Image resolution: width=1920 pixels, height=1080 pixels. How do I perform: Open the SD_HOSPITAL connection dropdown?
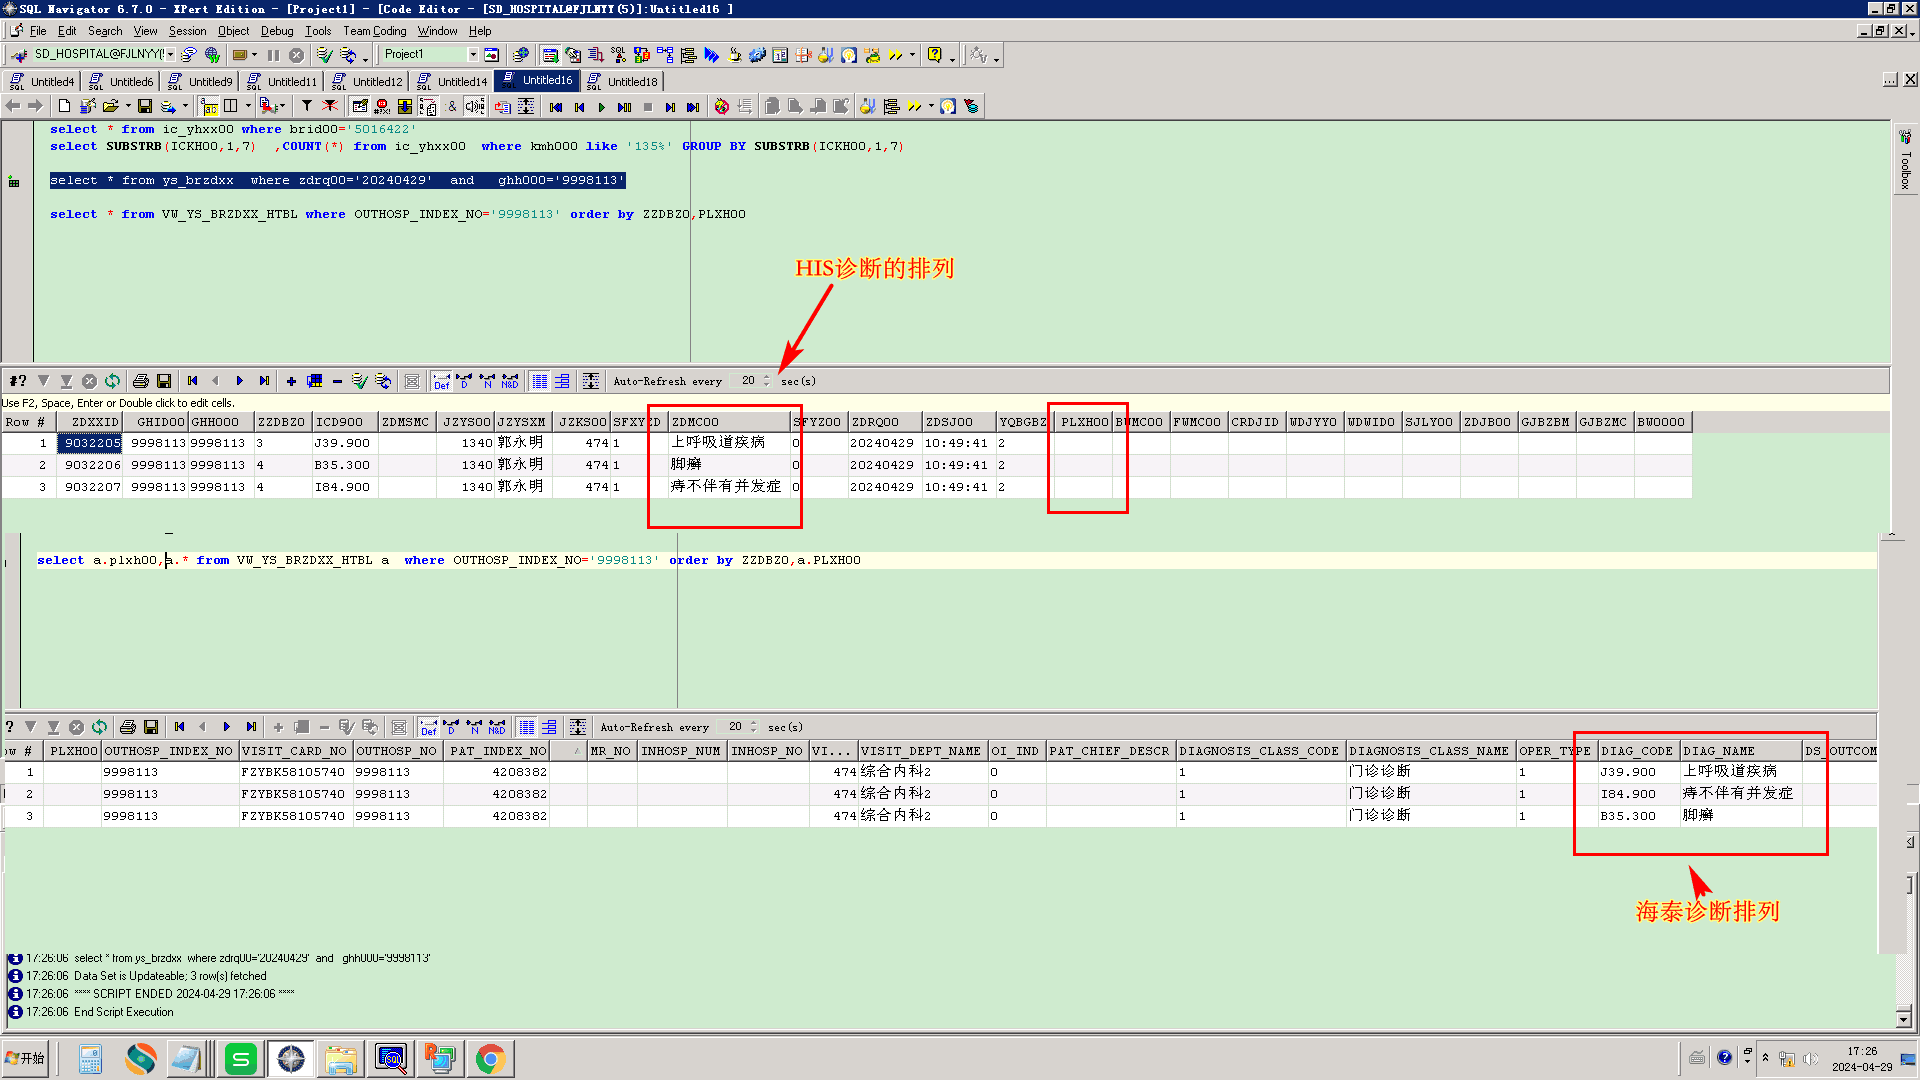[171, 55]
